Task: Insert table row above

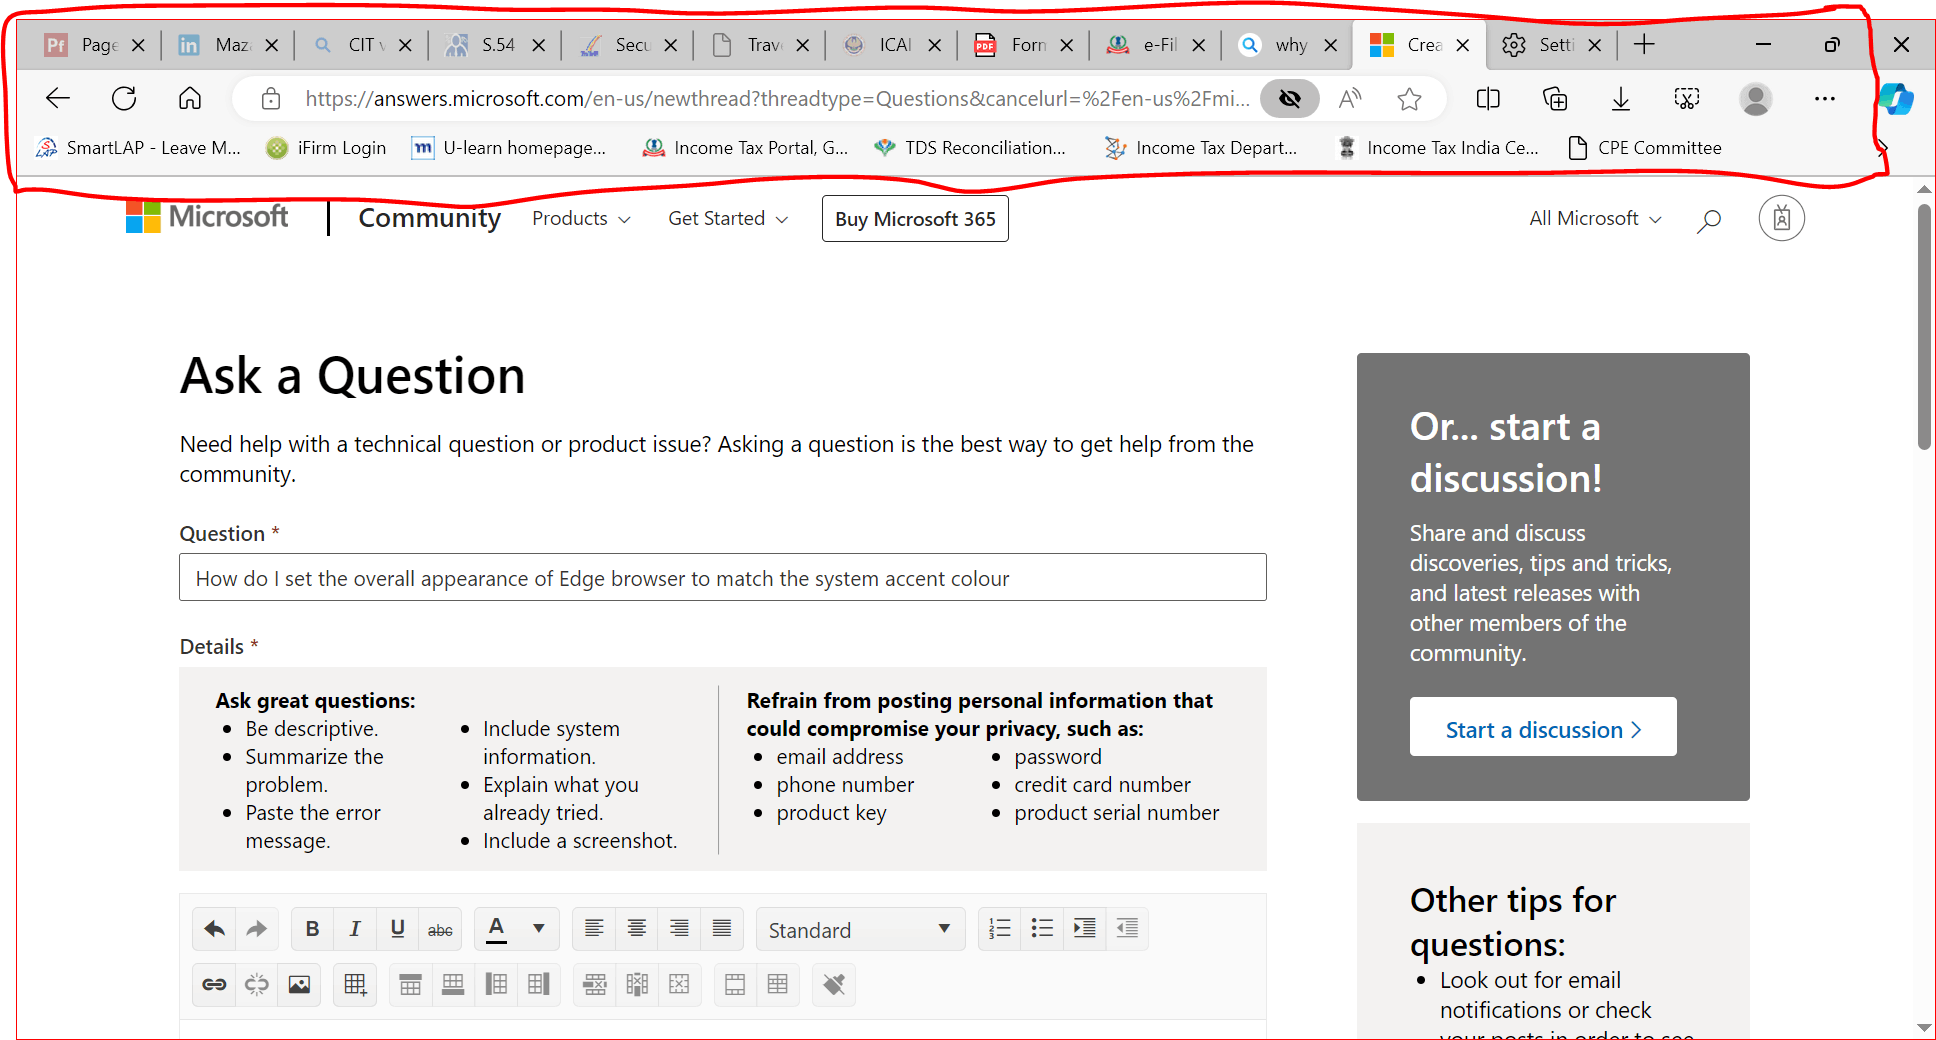Action: 410,985
